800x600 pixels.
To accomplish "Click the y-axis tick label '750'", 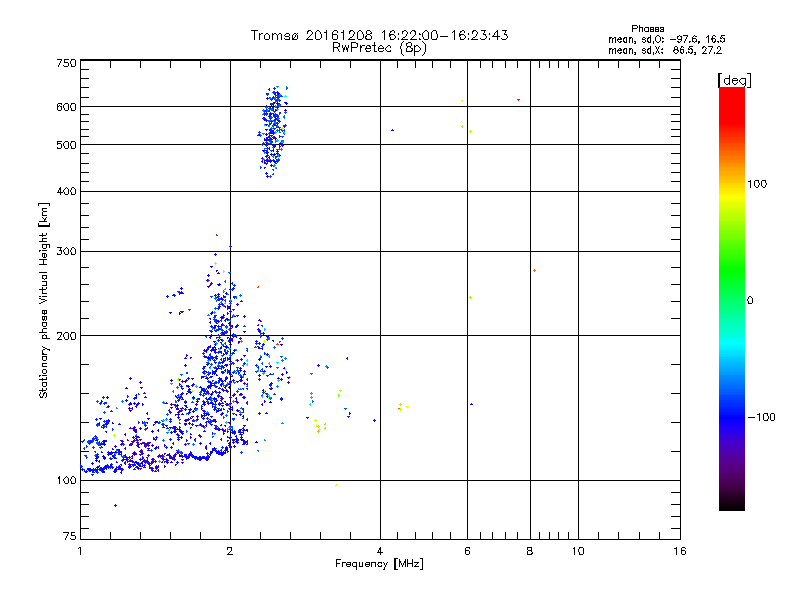I will tap(66, 63).
